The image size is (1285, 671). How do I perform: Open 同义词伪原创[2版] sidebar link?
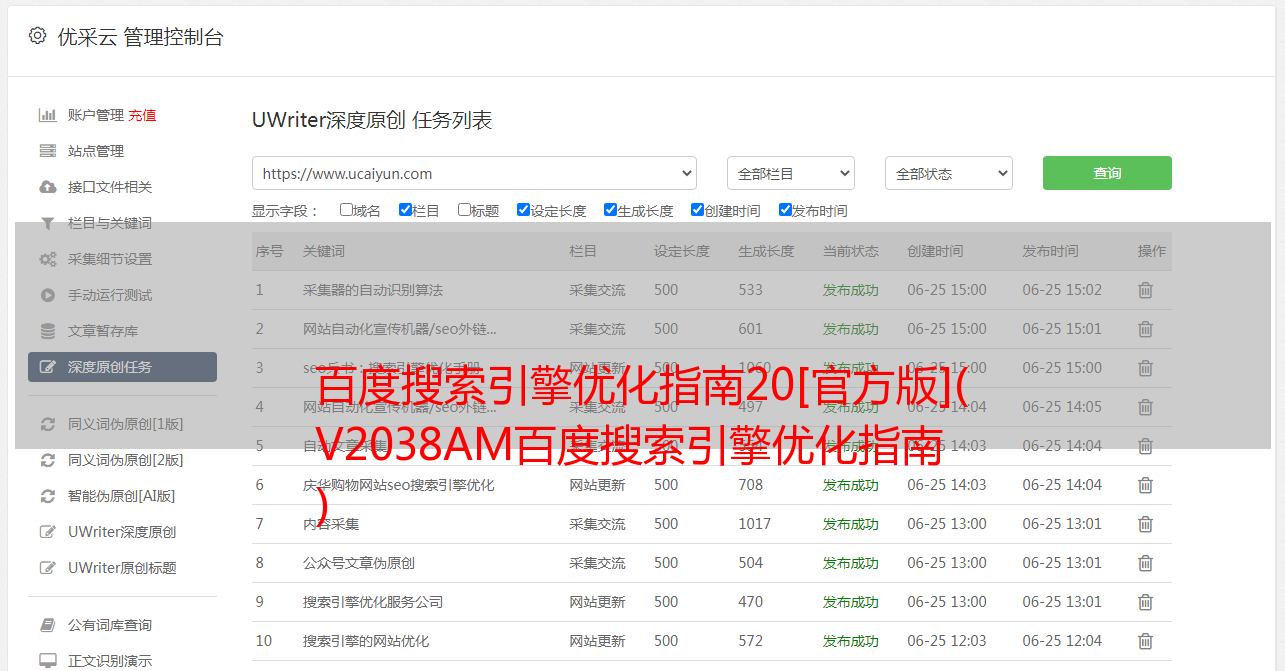[x=126, y=460]
